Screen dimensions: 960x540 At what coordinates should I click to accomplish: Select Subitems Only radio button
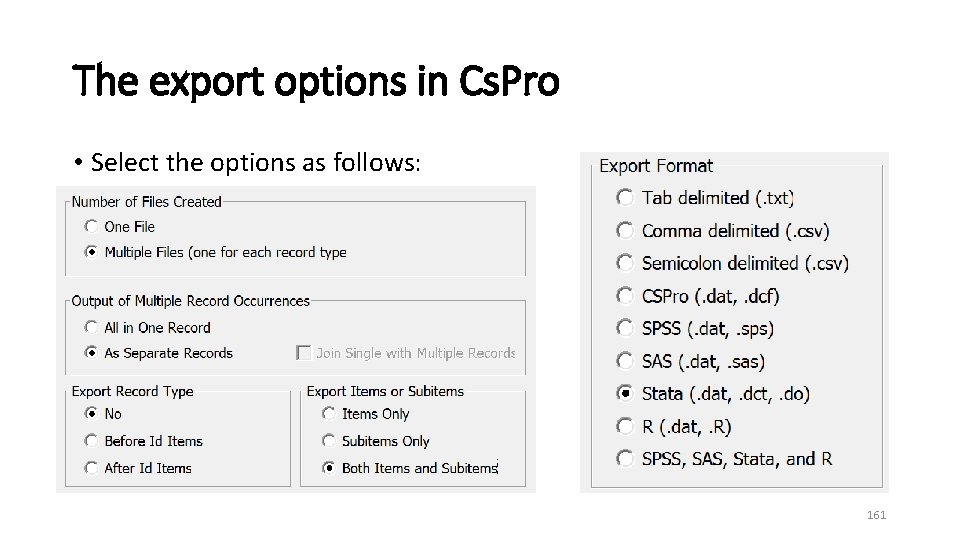pos(329,441)
